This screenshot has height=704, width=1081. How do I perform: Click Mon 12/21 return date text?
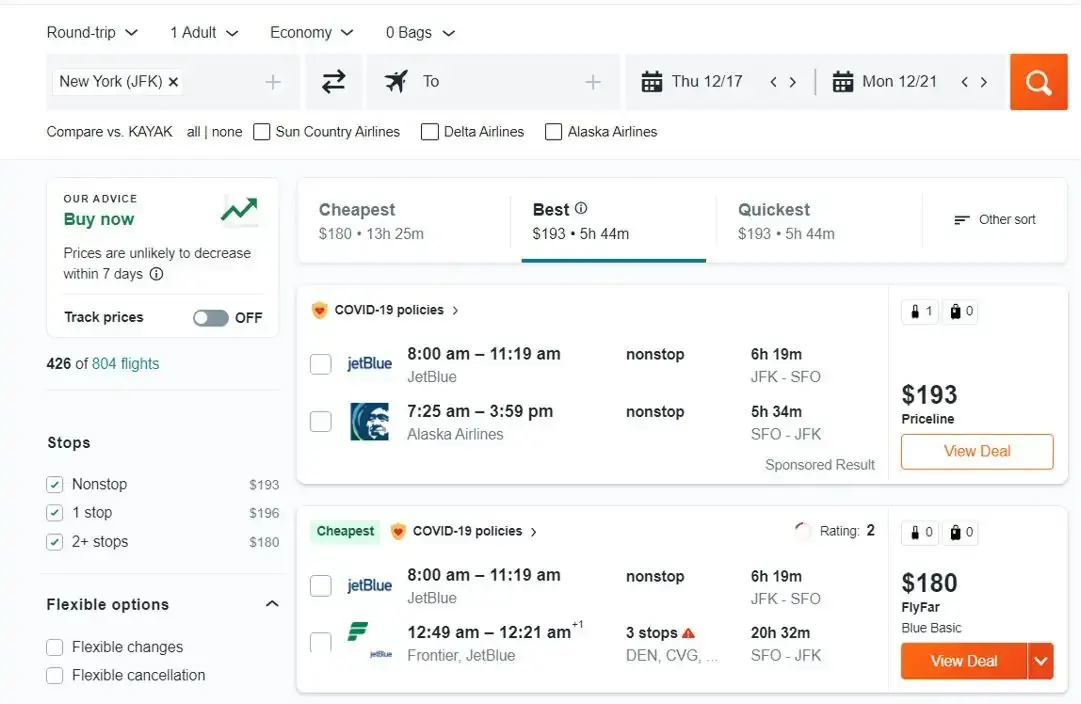coord(899,81)
